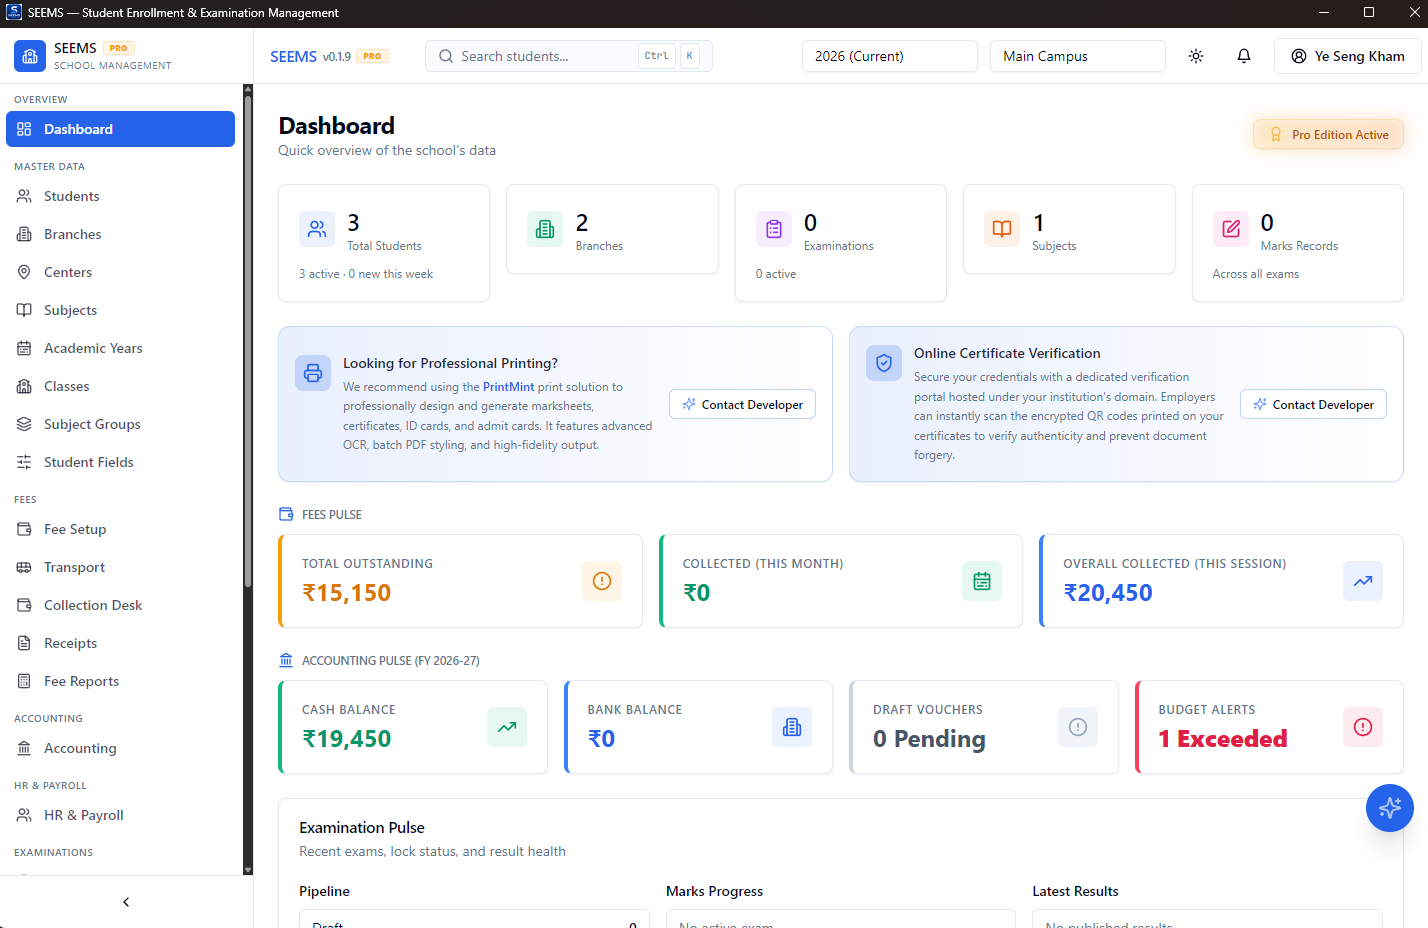Click the 0 Pending draft vouchers text
This screenshot has height=928, width=1428.
click(929, 739)
